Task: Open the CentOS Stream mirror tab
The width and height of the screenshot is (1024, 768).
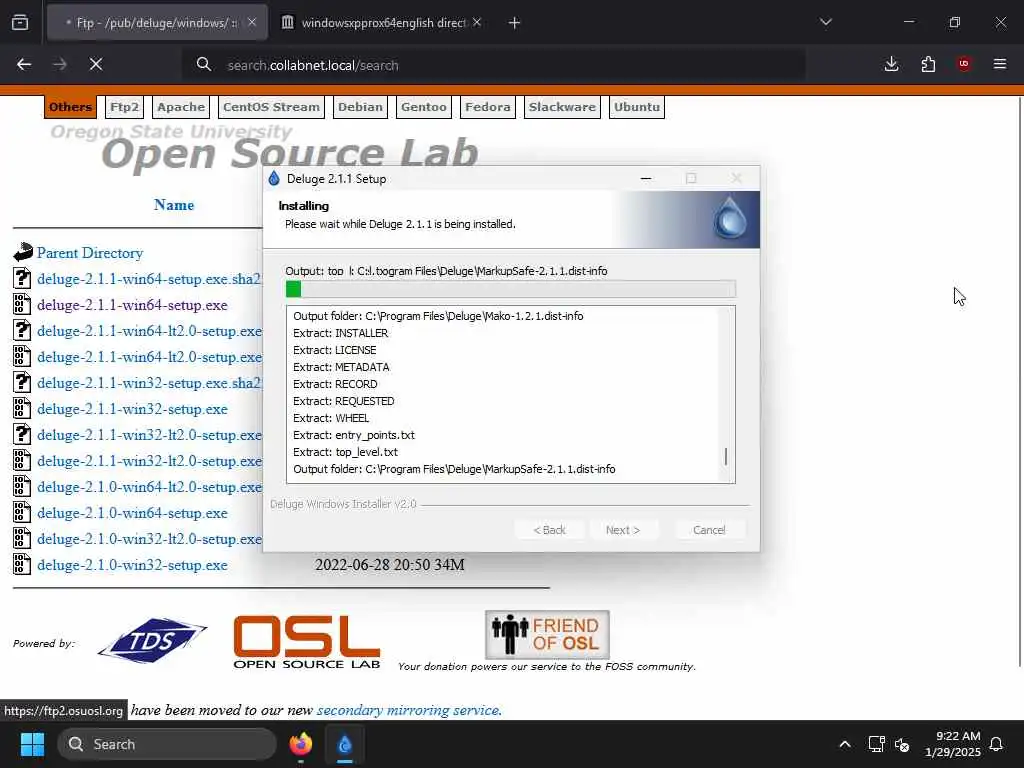Action: click(x=272, y=107)
